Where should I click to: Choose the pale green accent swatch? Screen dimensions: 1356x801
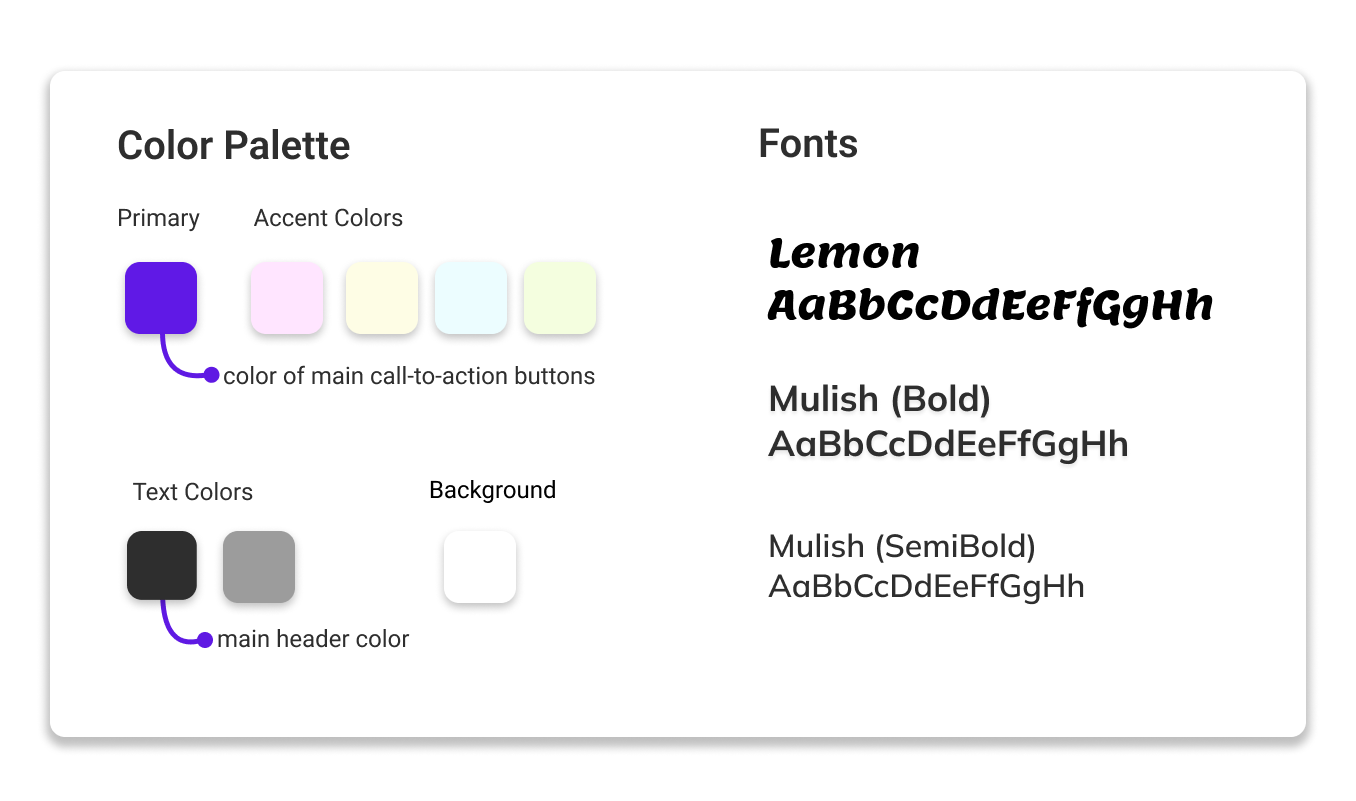click(560, 298)
